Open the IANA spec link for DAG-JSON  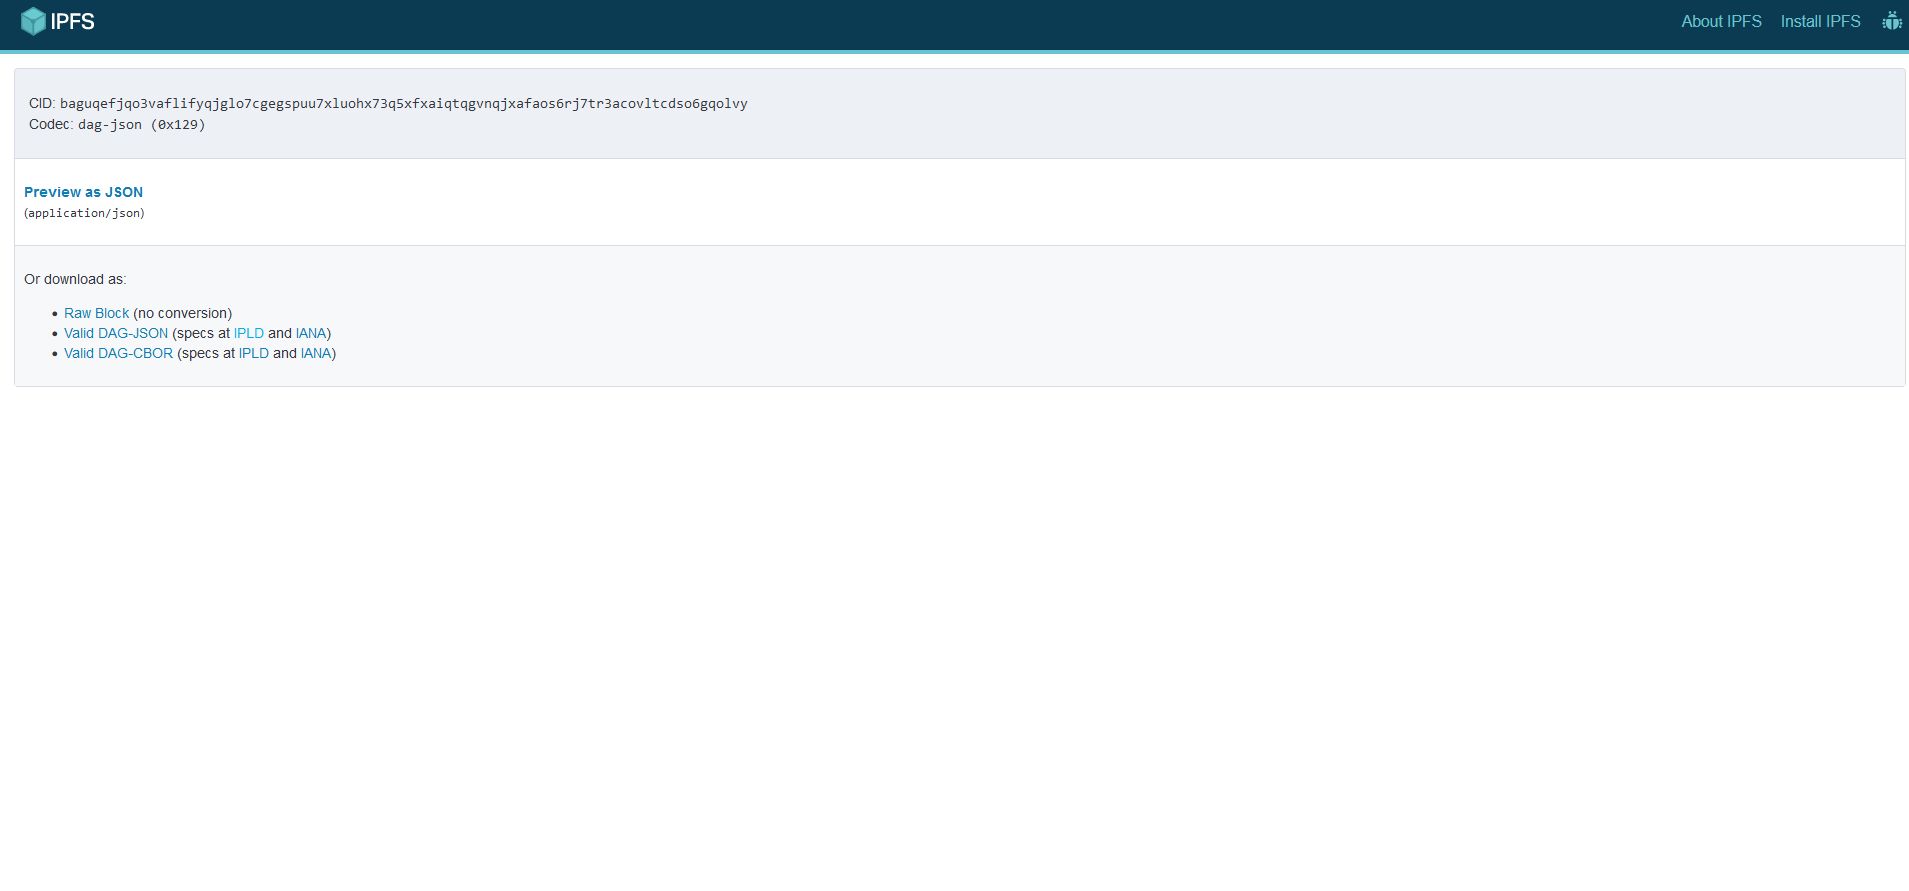311,333
